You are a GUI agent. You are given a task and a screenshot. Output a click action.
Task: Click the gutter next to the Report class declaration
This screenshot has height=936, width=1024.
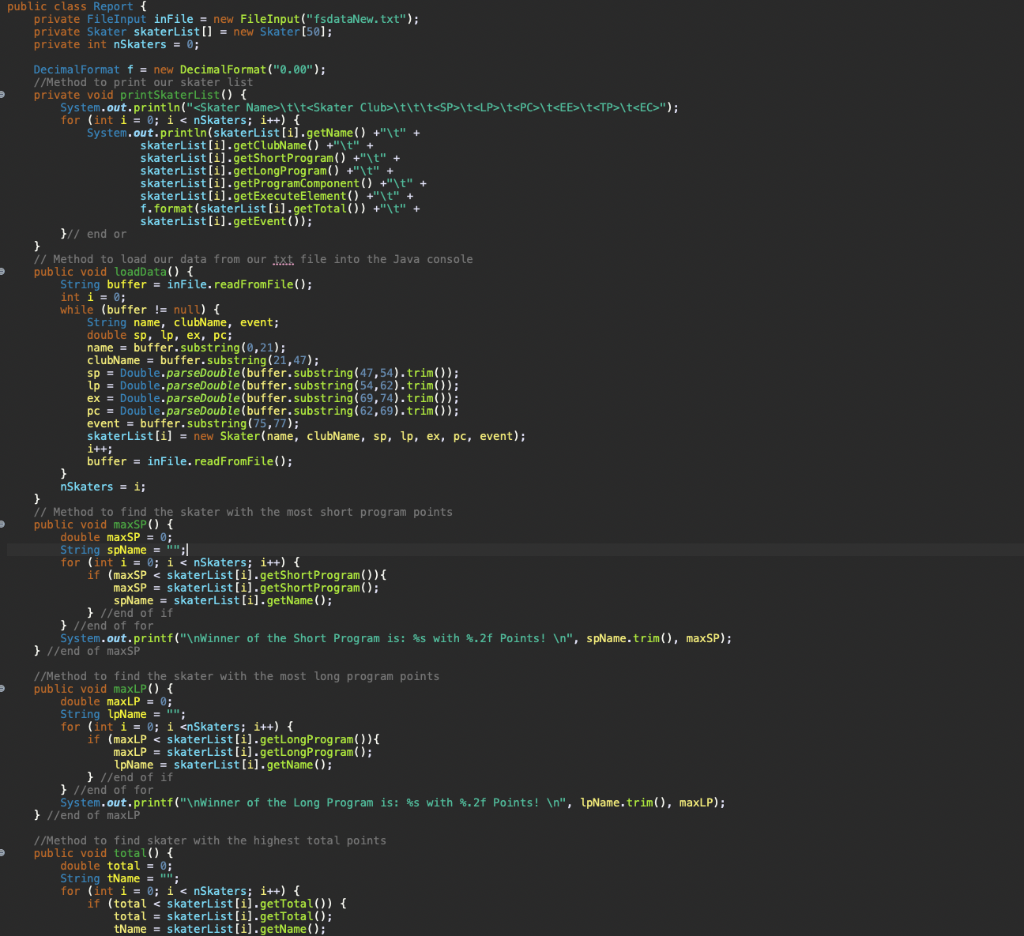click(6, 6)
